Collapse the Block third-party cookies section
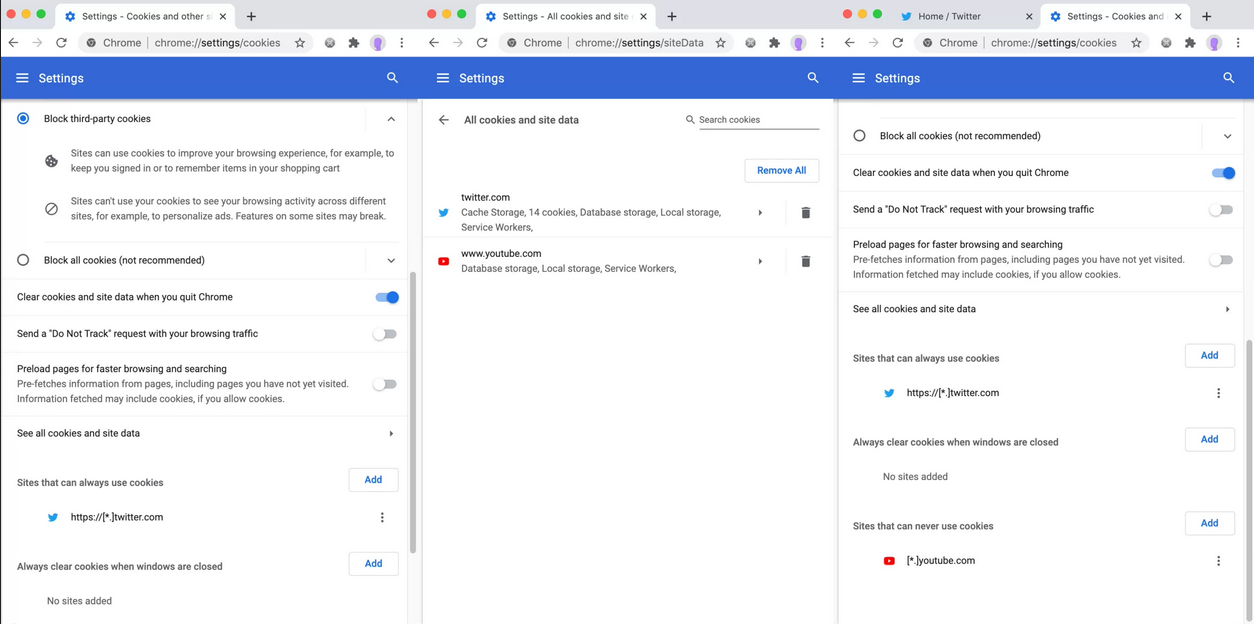 [x=391, y=117]
